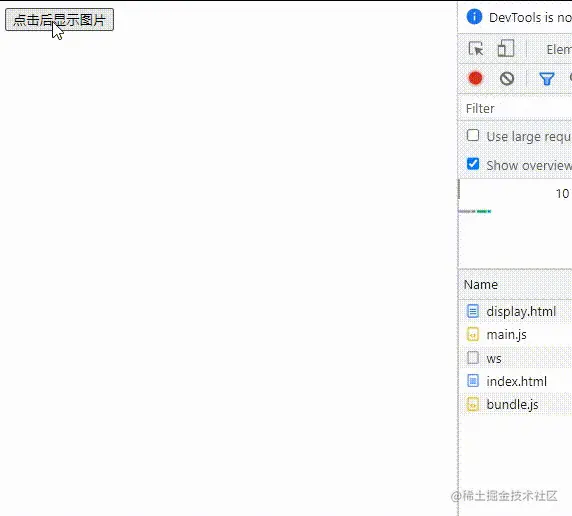Select the ws request row
572x516 pixels.
515,358
